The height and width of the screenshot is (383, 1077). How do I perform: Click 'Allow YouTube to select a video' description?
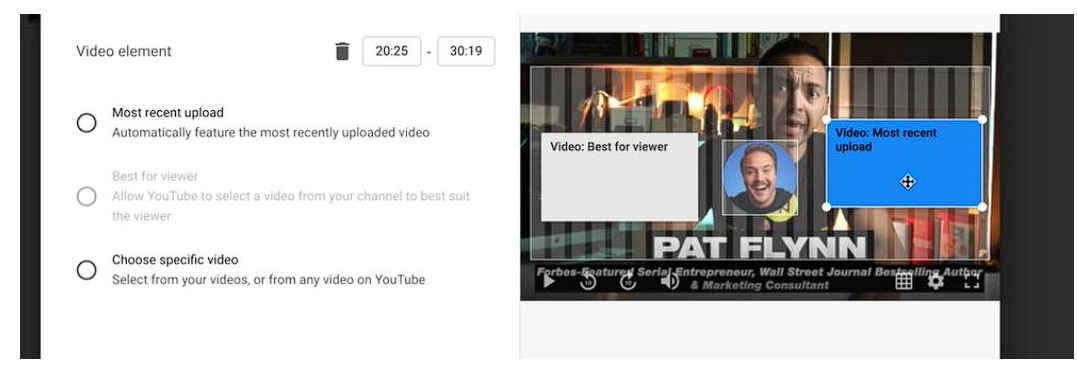291,206
